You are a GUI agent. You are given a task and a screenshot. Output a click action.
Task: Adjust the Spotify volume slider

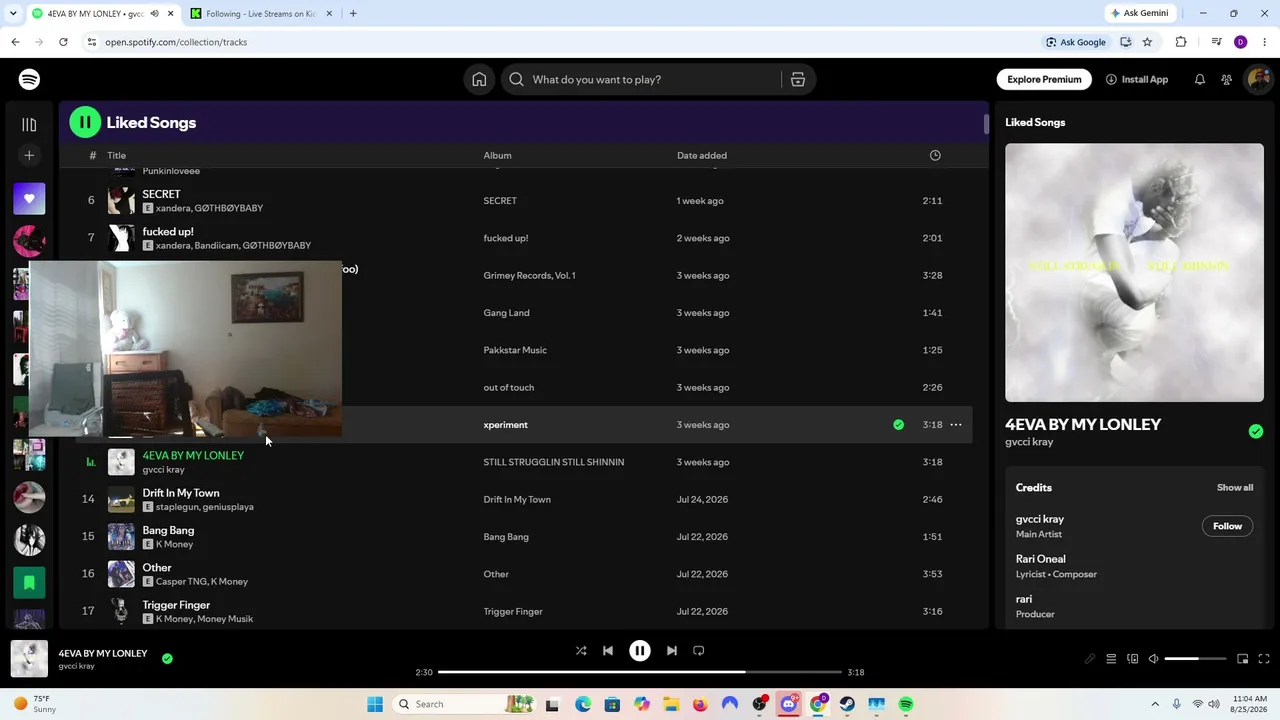(1195, 659)
